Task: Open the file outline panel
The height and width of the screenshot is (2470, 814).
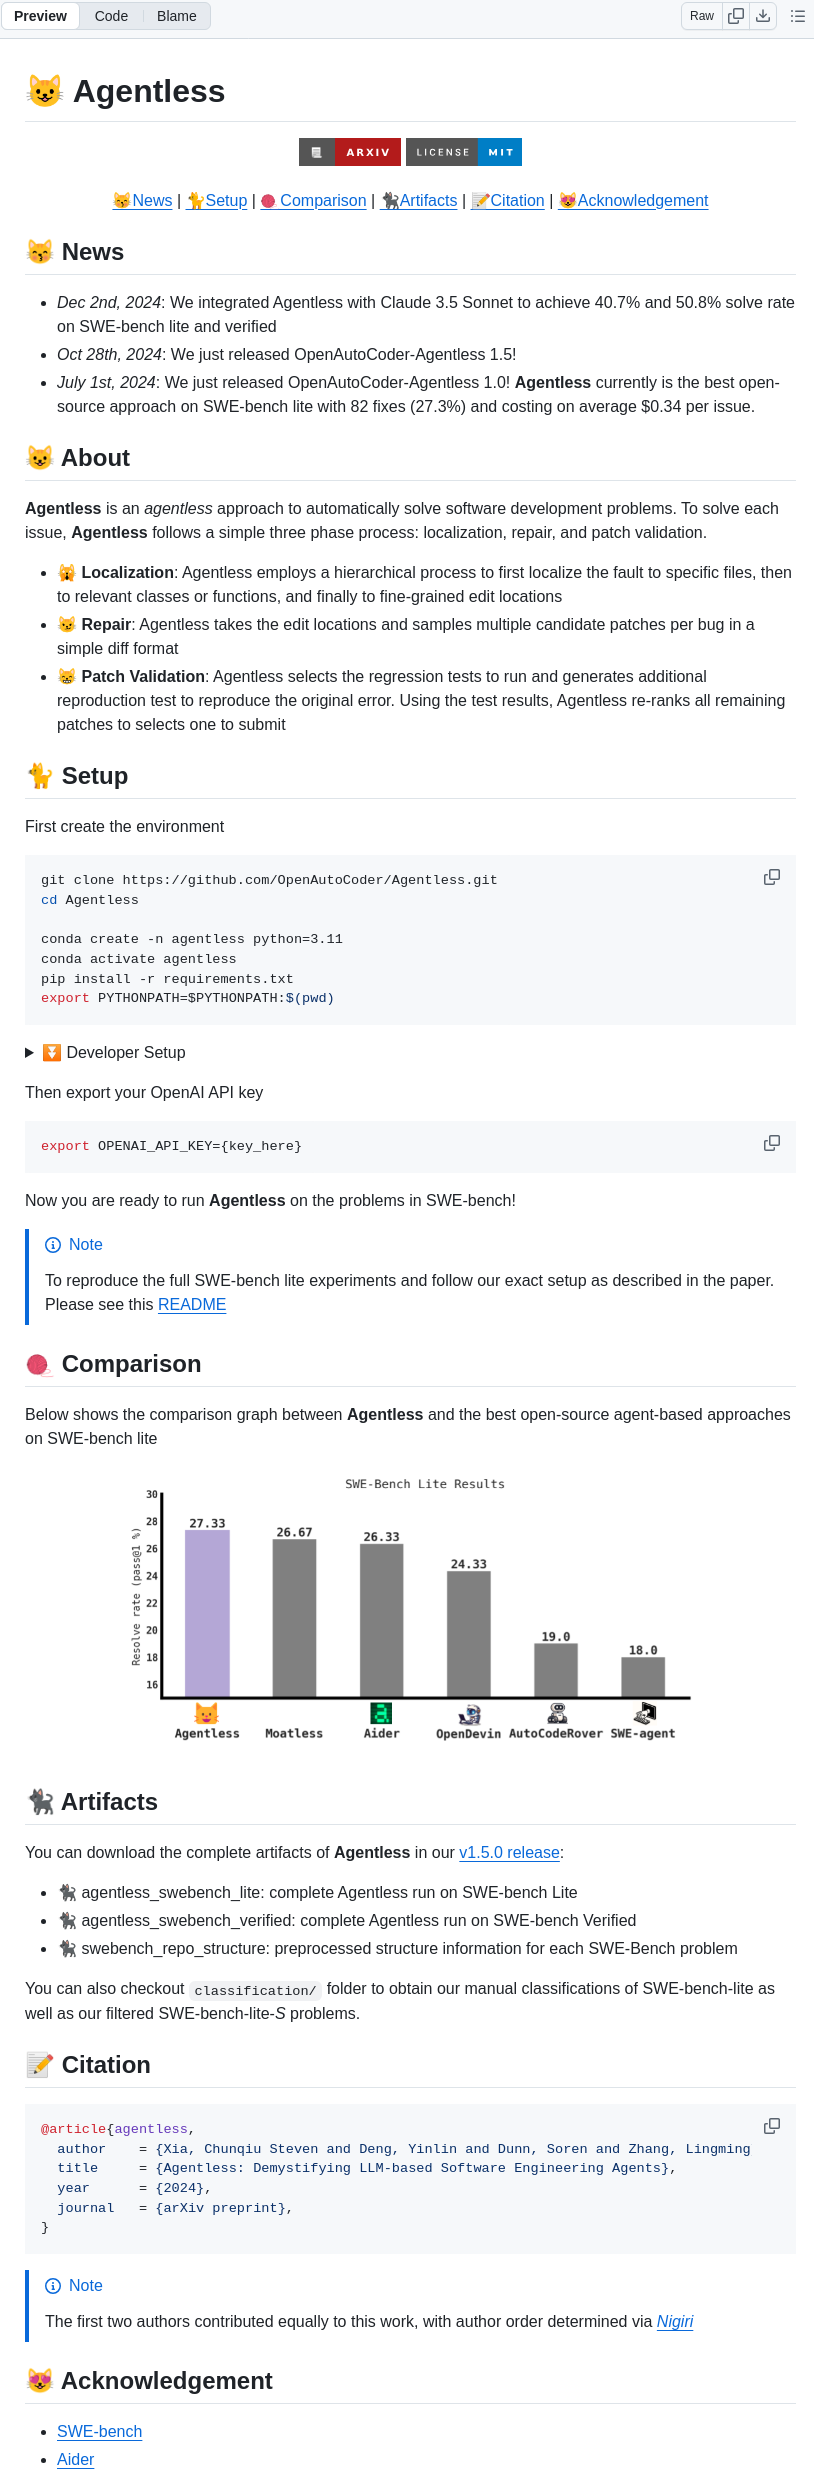Action: tap(797, 16)
